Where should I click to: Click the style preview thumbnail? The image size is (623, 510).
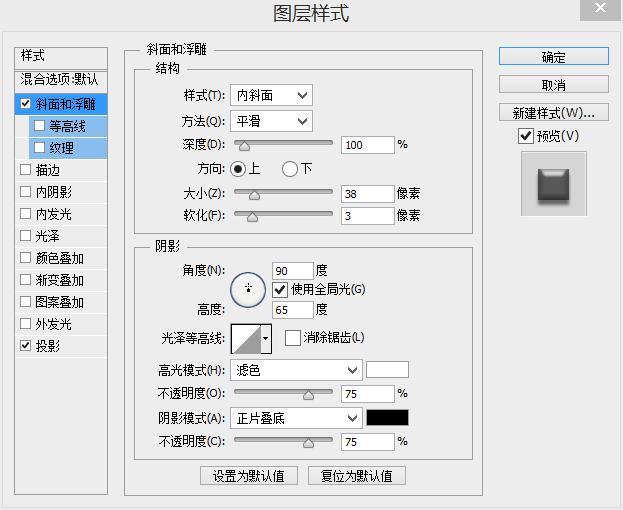554,184
